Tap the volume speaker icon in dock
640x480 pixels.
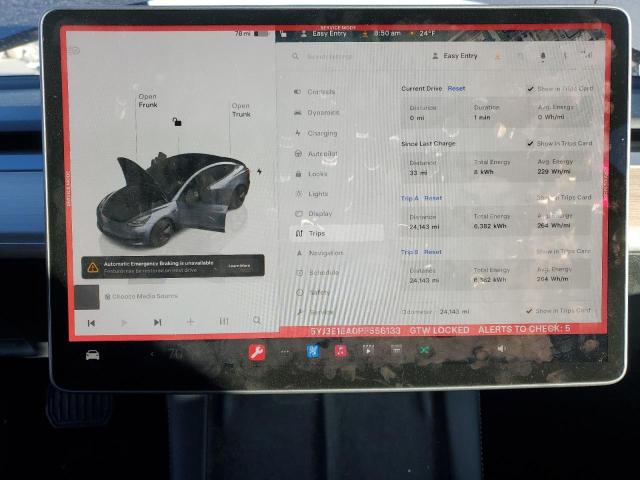tap(501, 349)
